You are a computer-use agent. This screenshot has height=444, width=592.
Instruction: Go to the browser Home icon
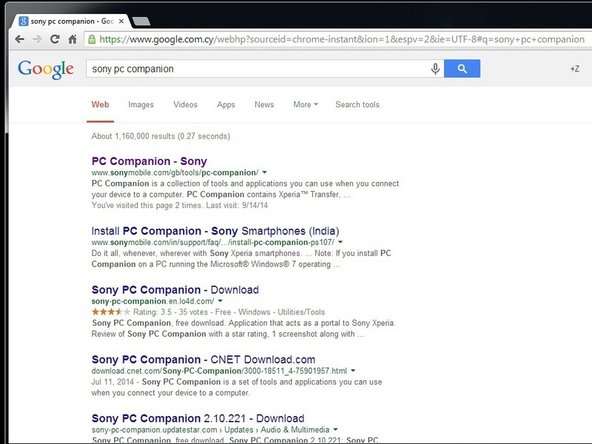(72, 39)
